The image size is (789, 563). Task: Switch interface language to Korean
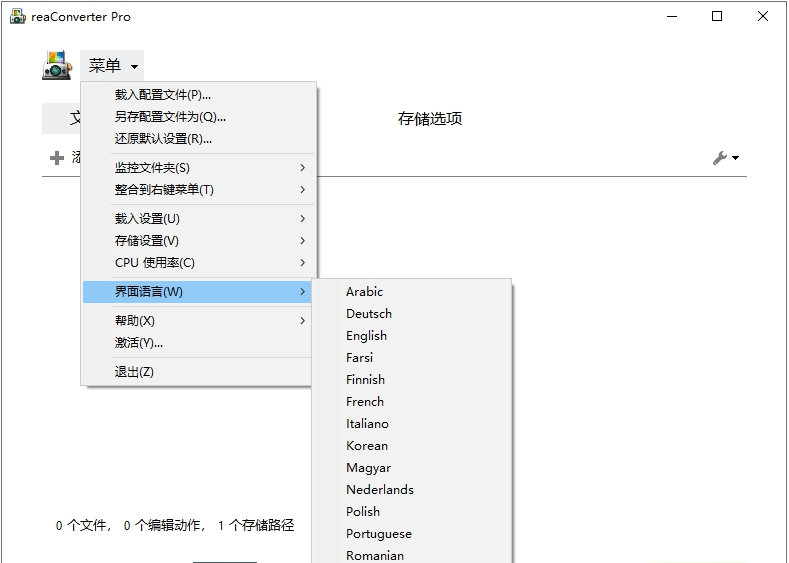412,446
